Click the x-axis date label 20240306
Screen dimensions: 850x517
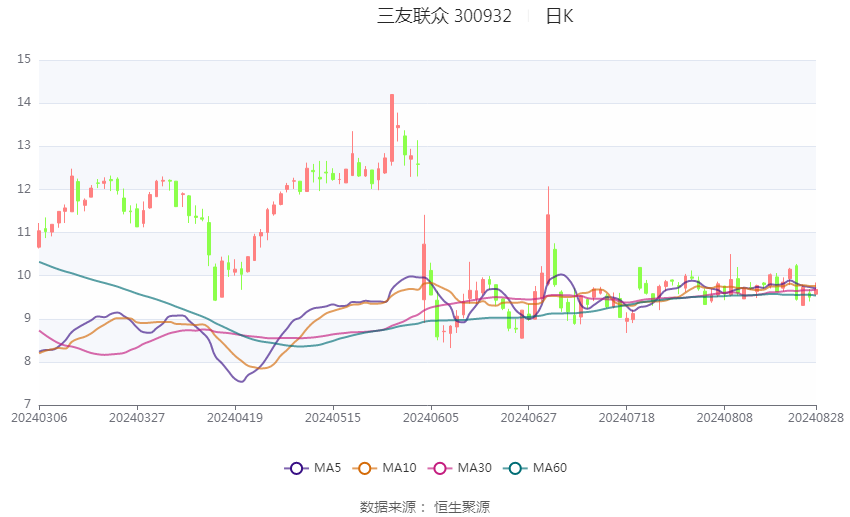click(39, 418)
